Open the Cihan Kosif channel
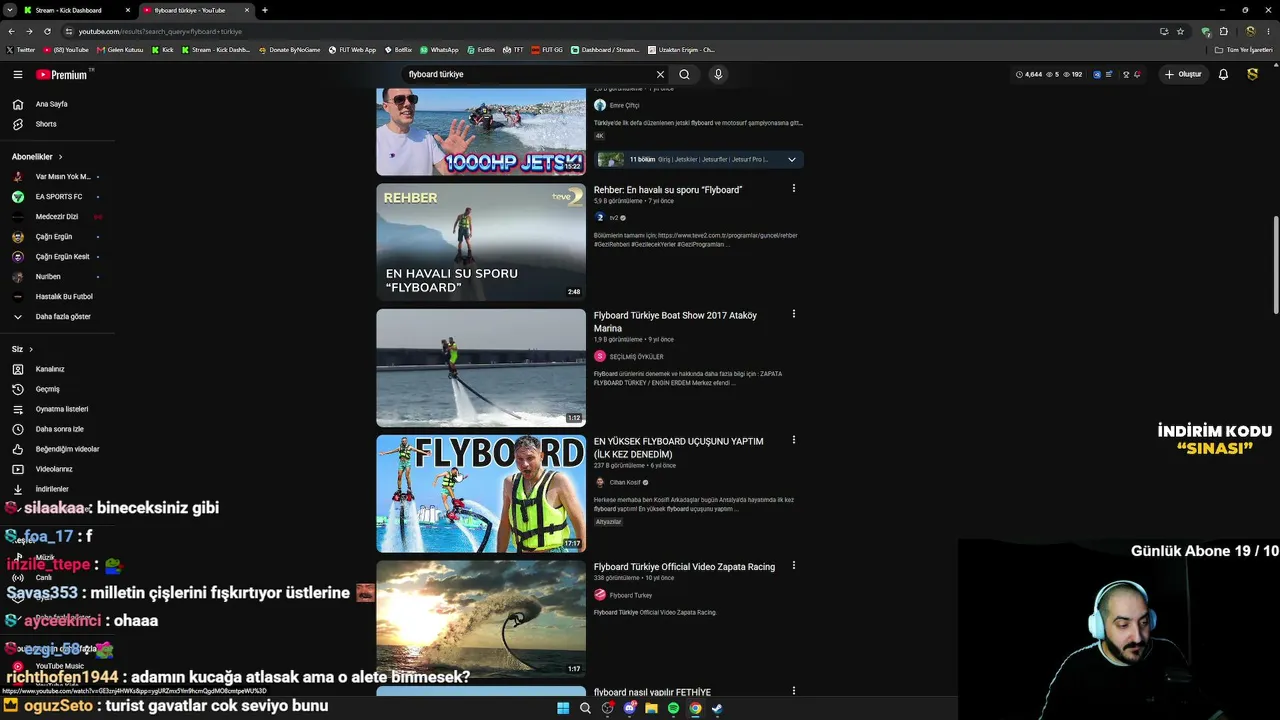The width and height of the screenshot is (1280, 720). 625,483
